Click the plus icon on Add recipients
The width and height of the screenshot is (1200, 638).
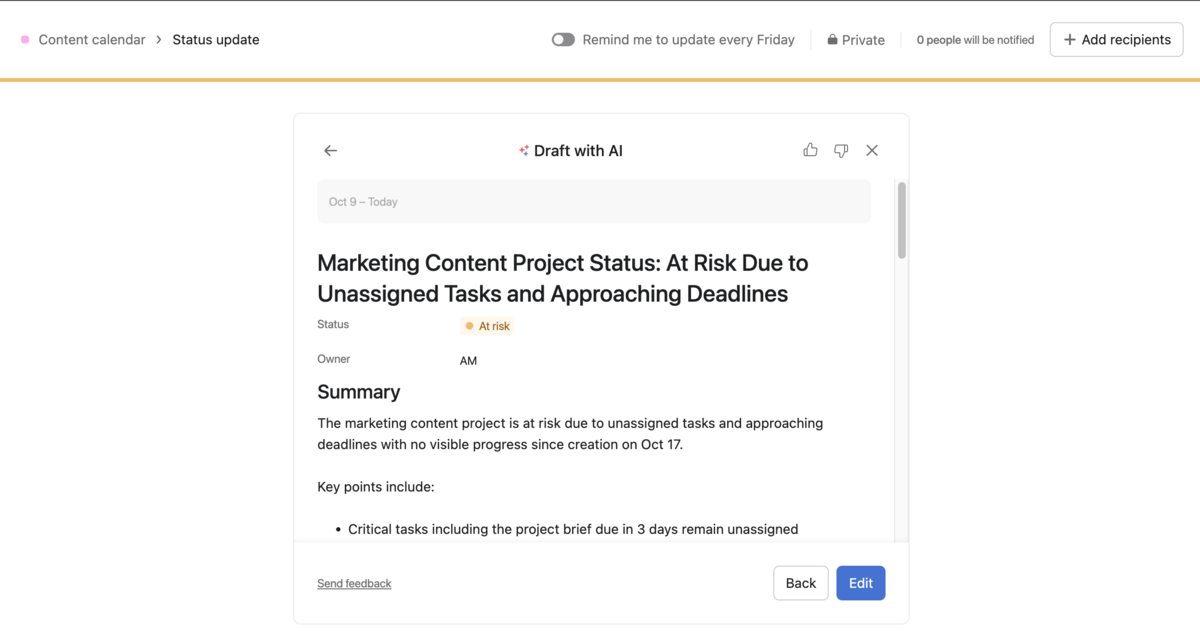click(1069, 39)
